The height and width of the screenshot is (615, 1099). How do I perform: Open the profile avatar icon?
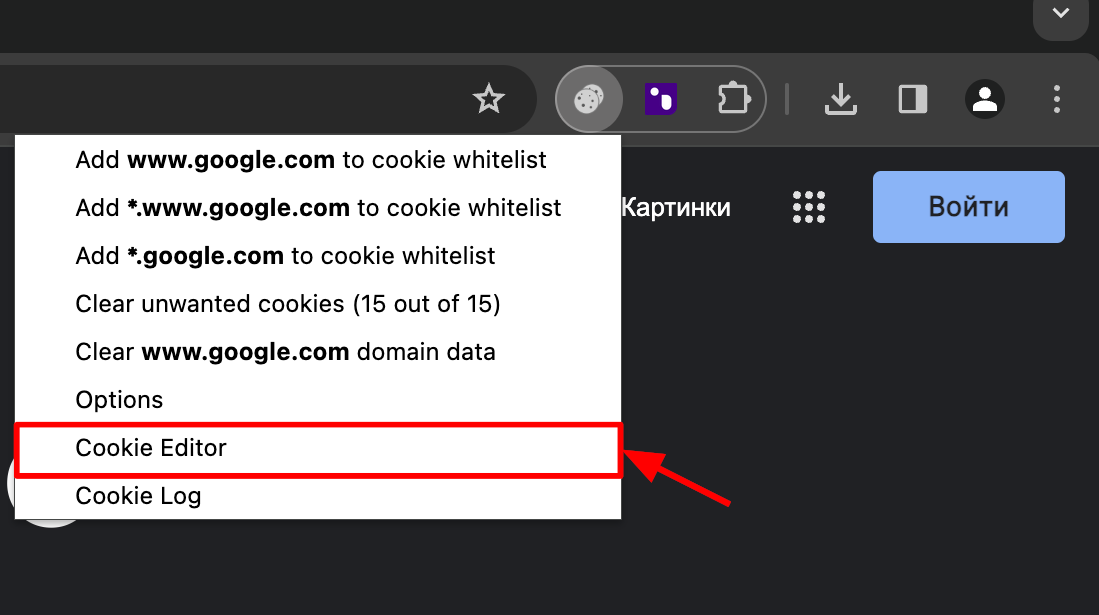tap(985, 99)
